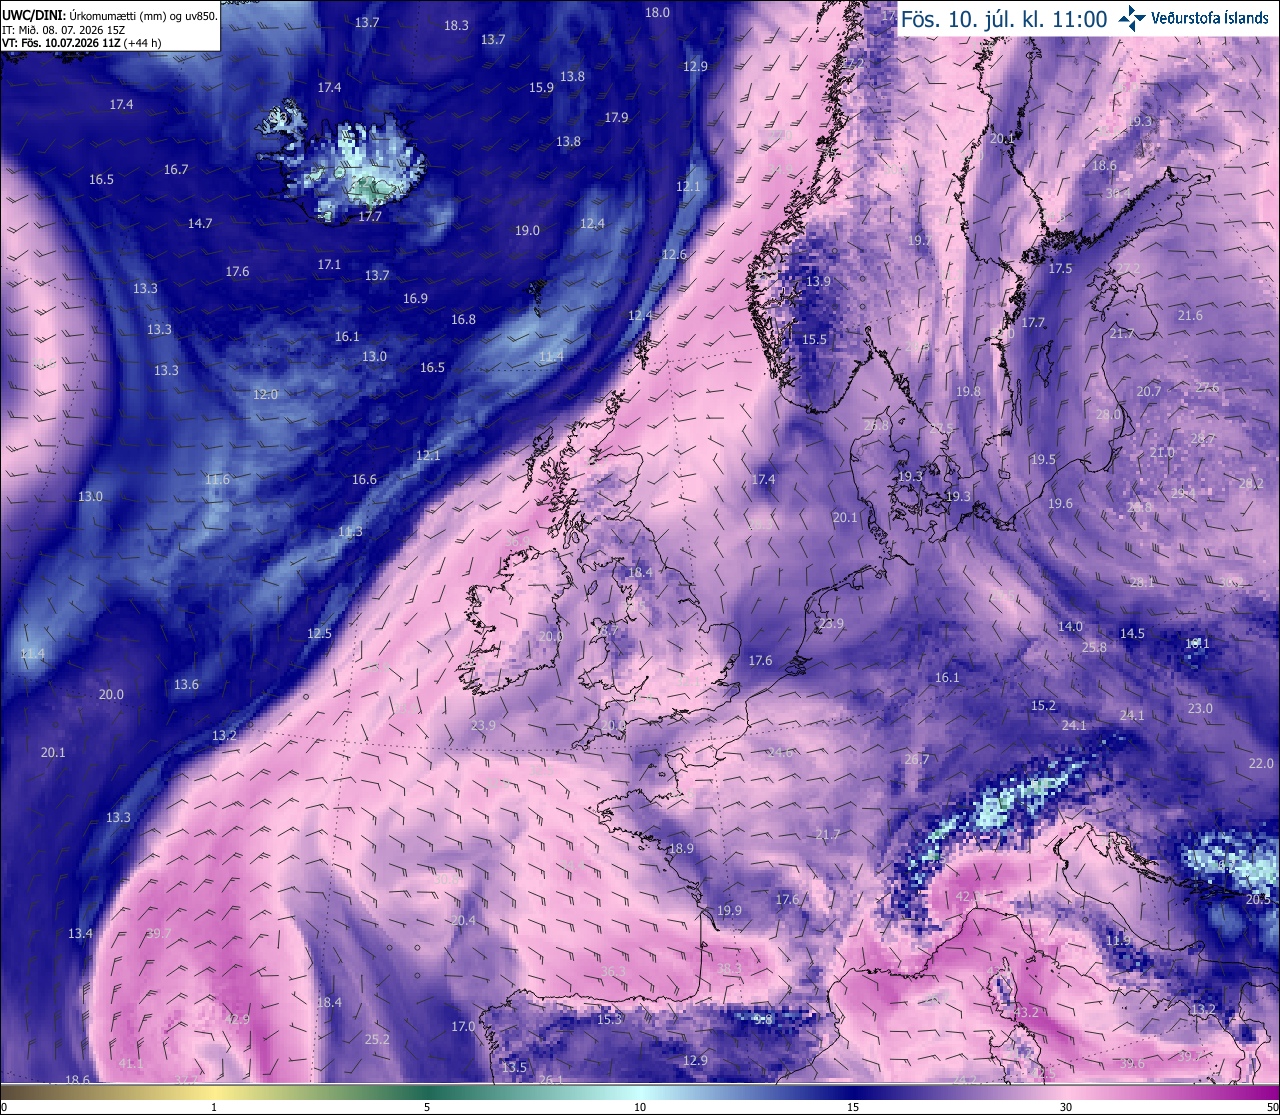Select the date label Fös. 10. júl. kl. 11:00
Viewport: 1280px width, 1115px height.
(x=1004, y=18)
